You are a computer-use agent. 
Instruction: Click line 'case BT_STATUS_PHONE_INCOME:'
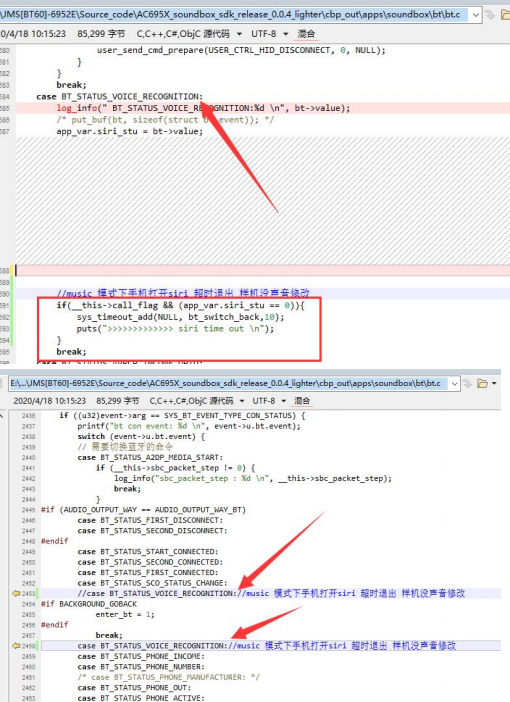141,656
